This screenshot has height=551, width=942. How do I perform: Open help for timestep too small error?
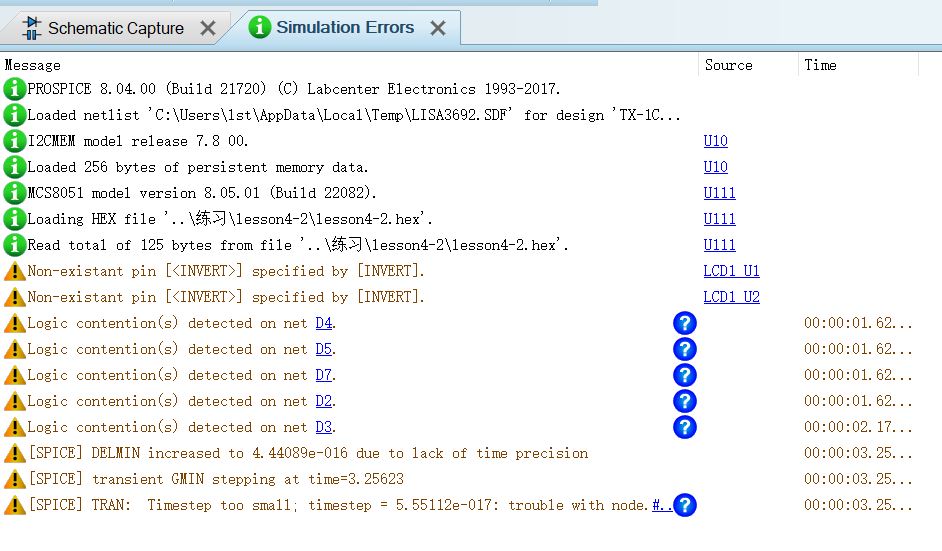[685, 505]
